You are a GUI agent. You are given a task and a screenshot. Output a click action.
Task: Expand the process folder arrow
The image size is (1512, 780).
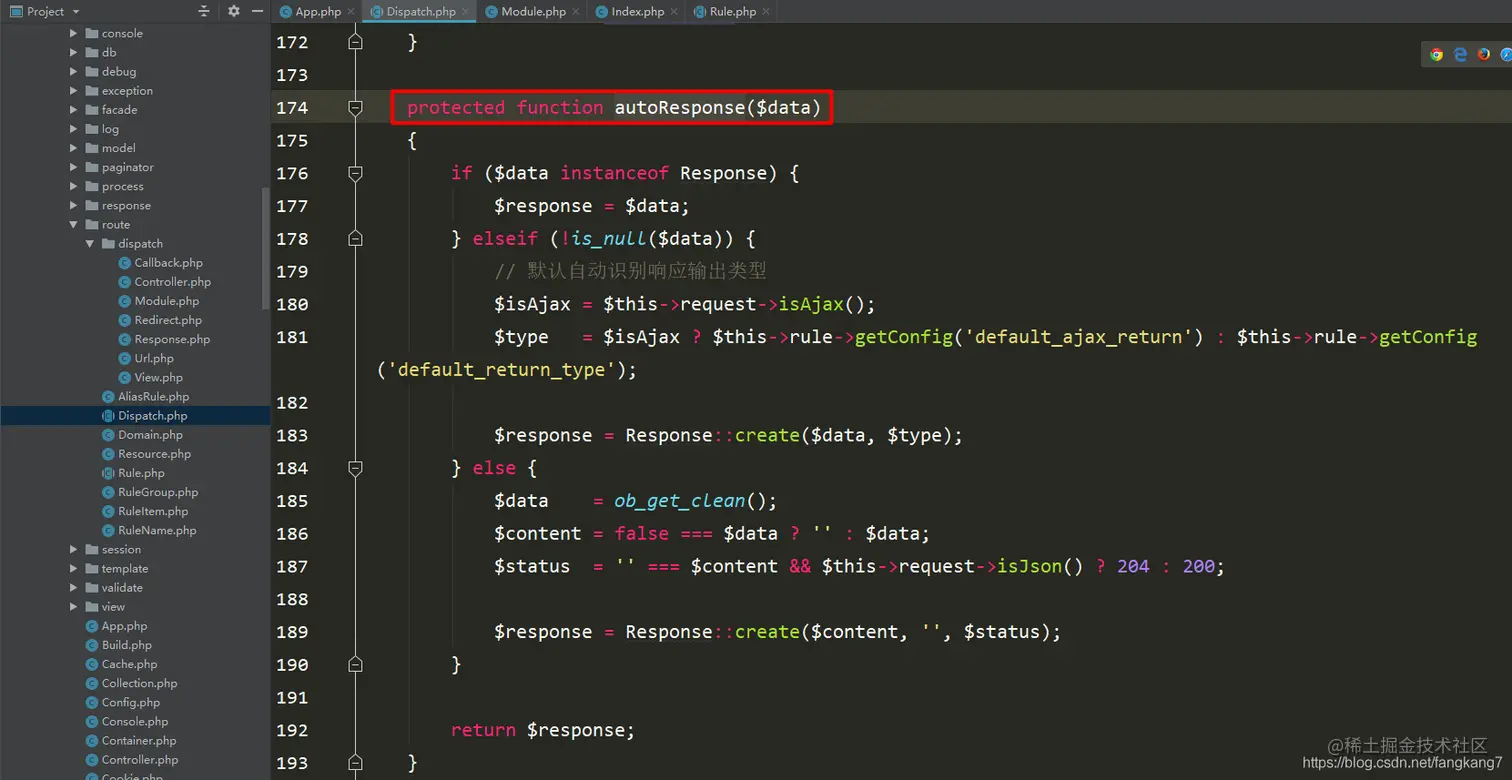(x=73, y=186)
